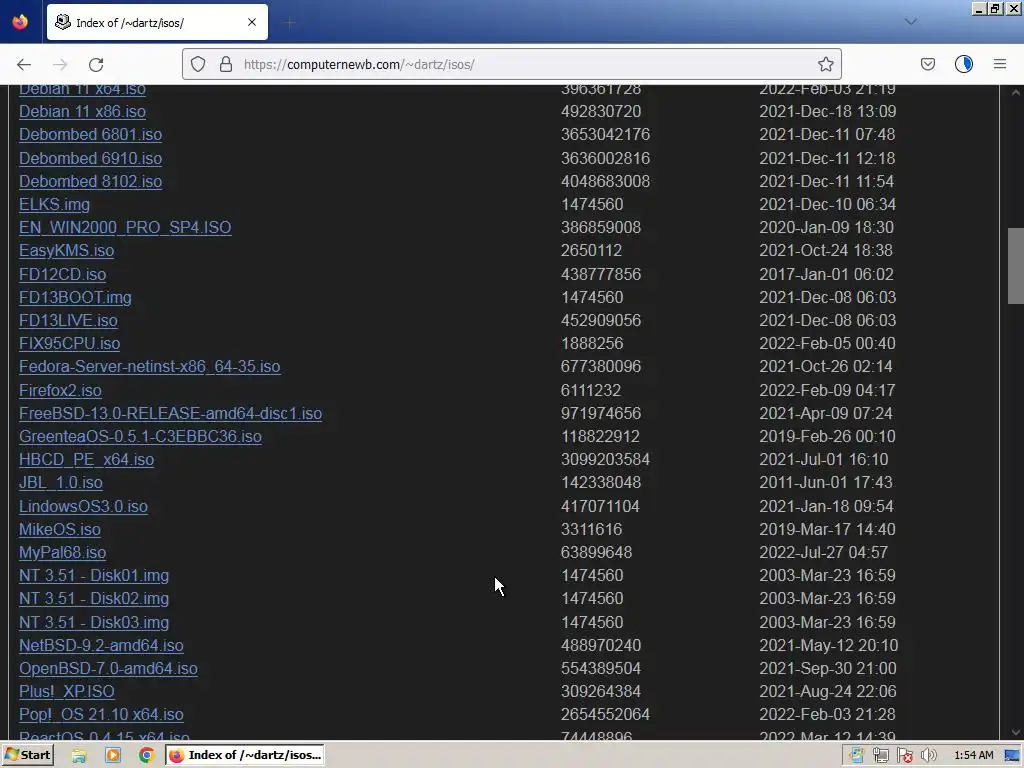Download Debombed 6910.iso
This screenshot has width=1024, height=768.
[x=90, y=158]
